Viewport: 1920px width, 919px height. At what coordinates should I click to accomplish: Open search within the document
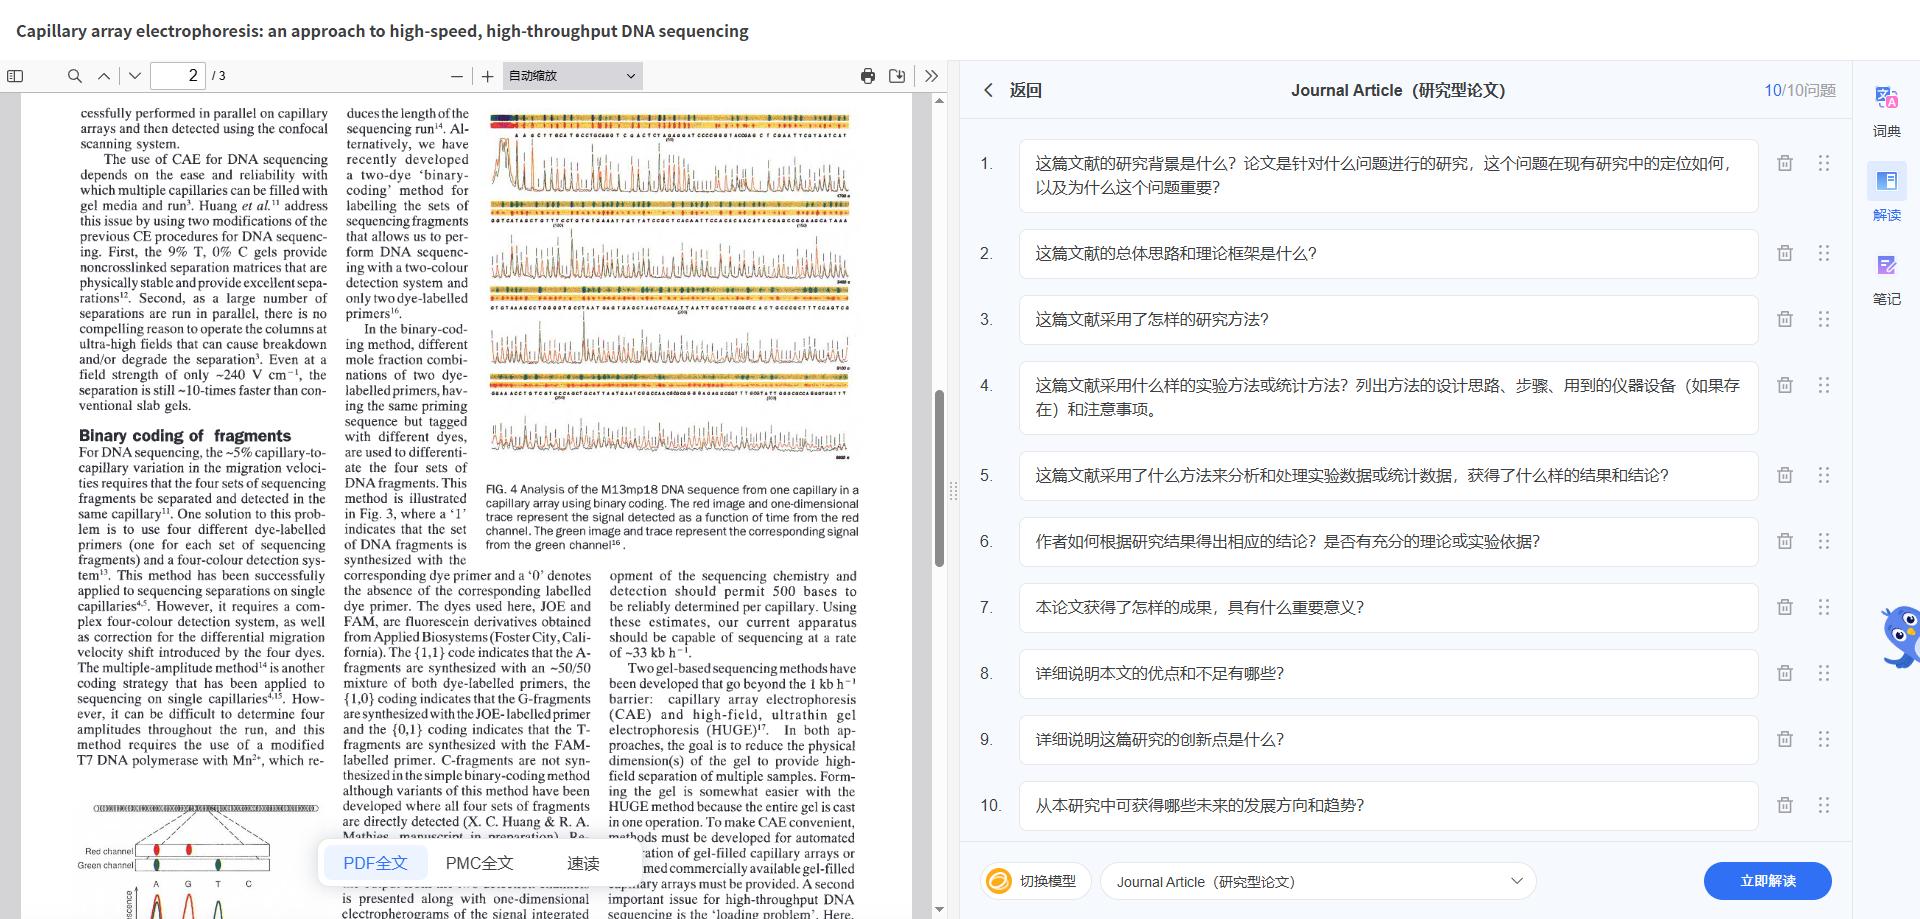pos(74,75)
